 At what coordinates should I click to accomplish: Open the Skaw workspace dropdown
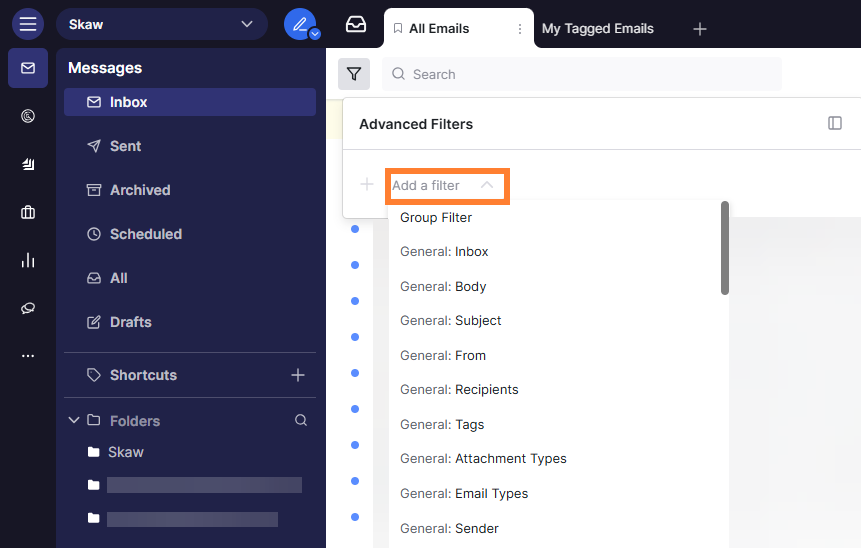point(162,24)
